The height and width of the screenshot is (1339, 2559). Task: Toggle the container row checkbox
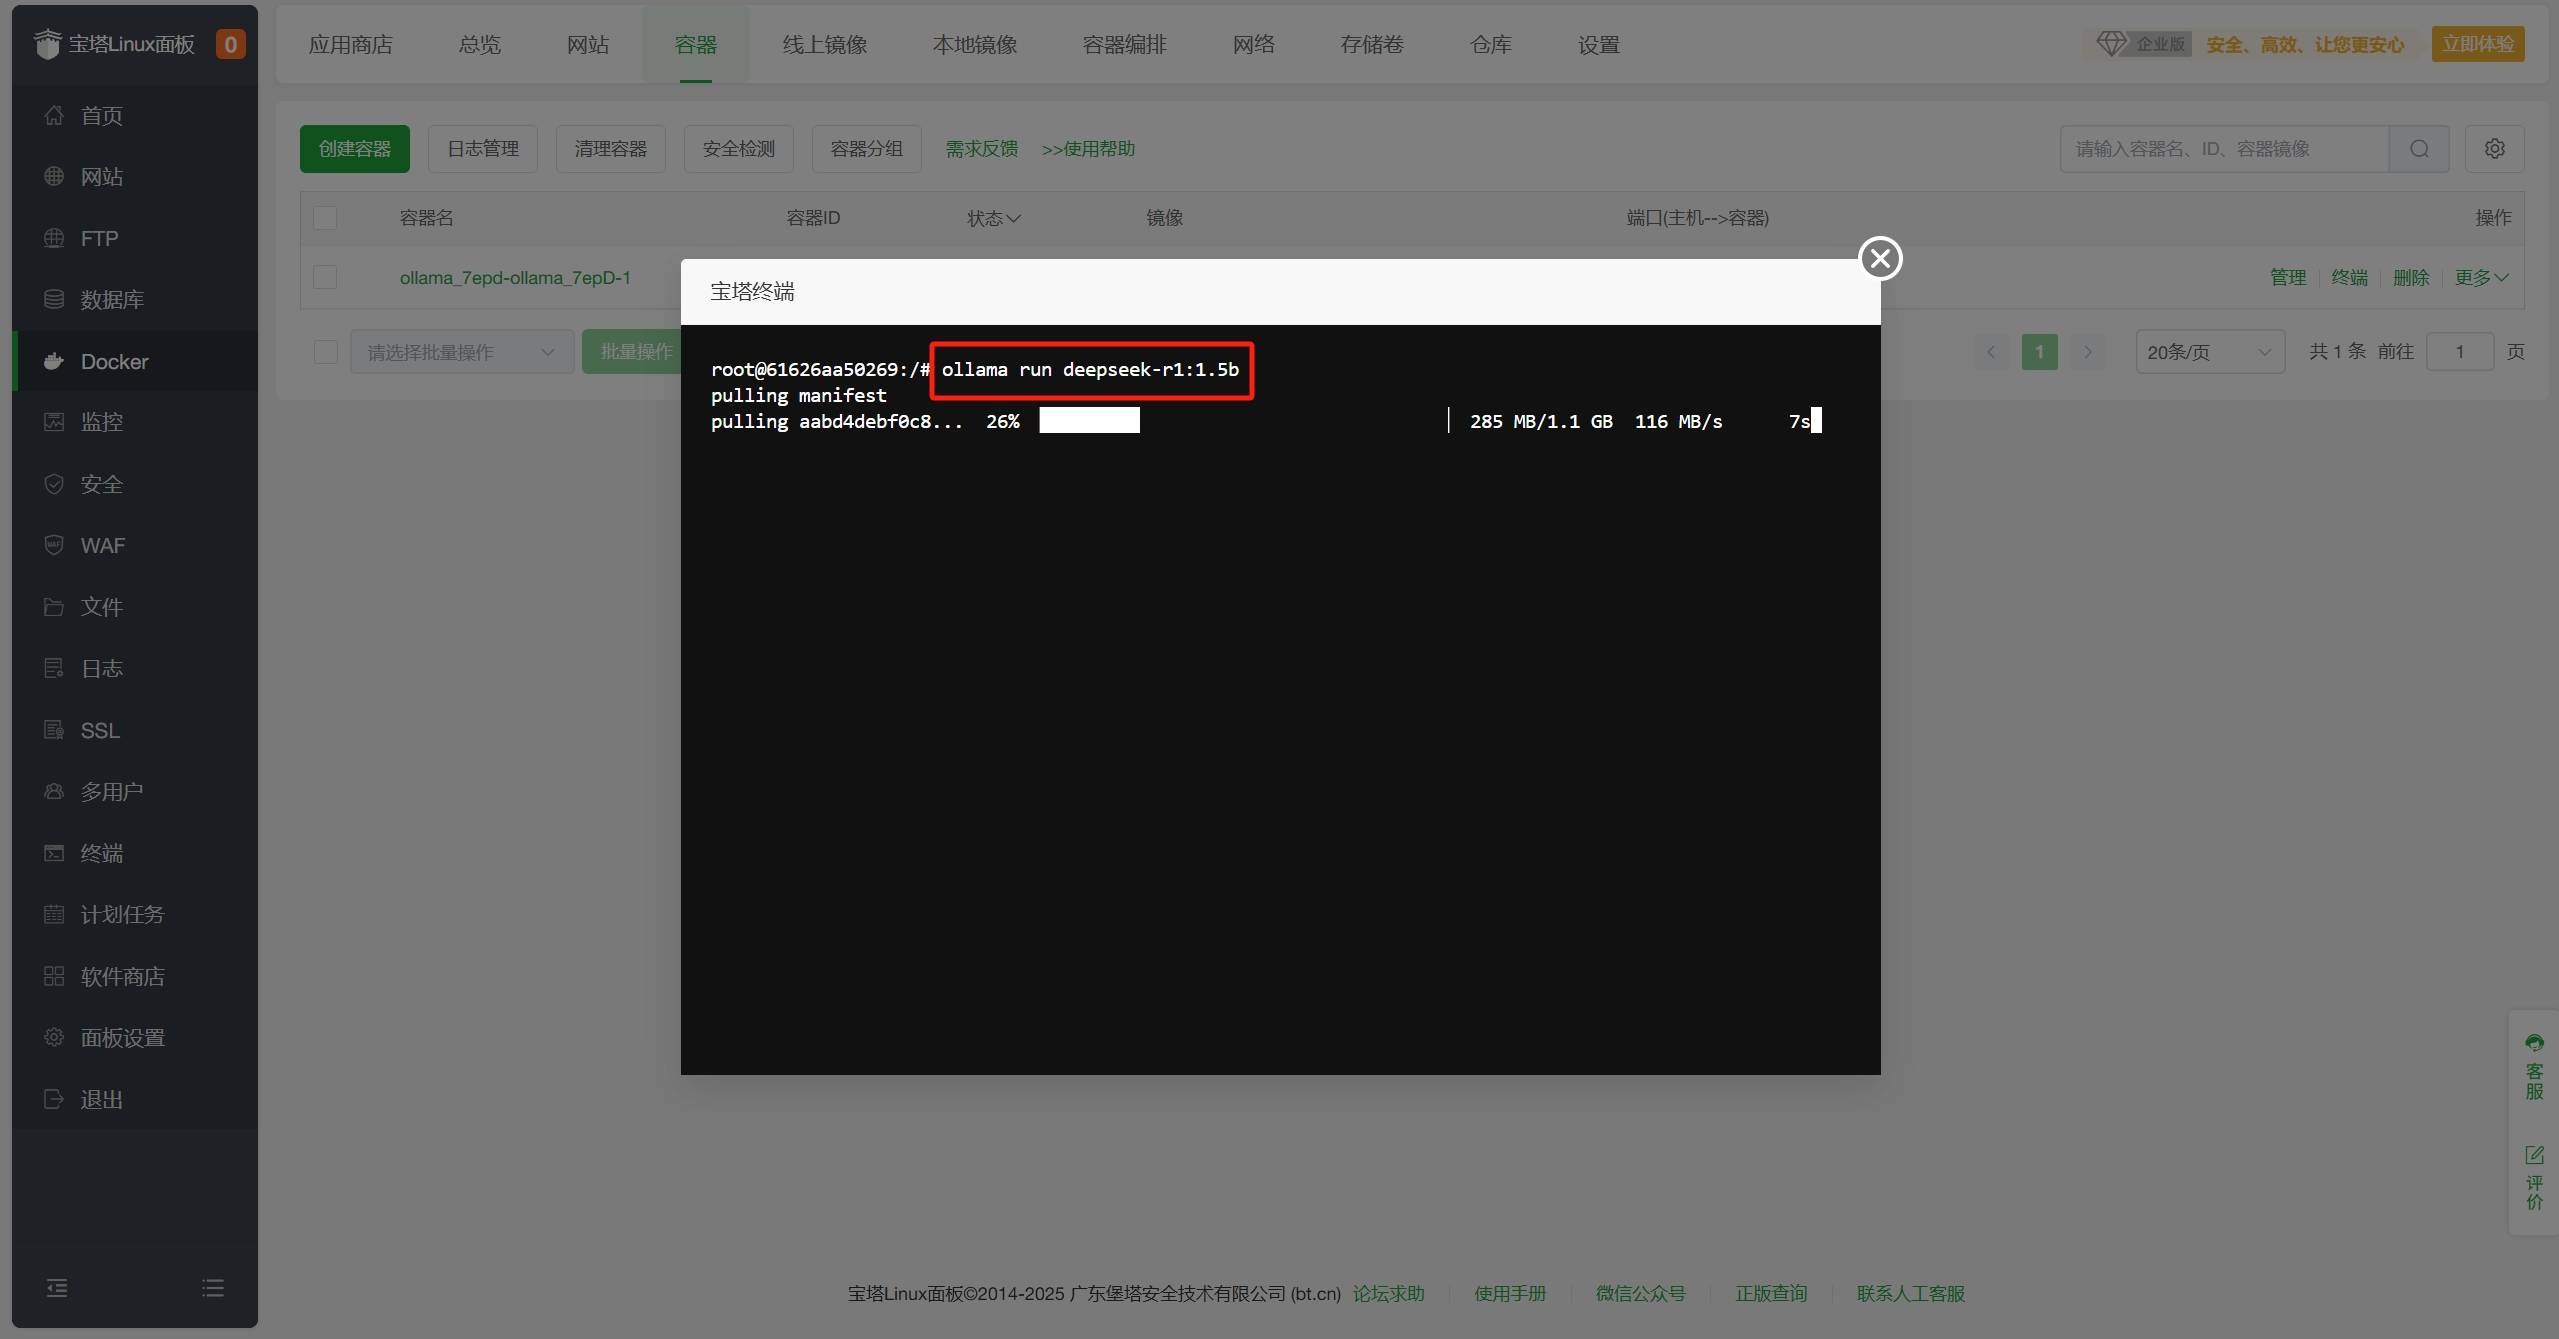point(325,276)
